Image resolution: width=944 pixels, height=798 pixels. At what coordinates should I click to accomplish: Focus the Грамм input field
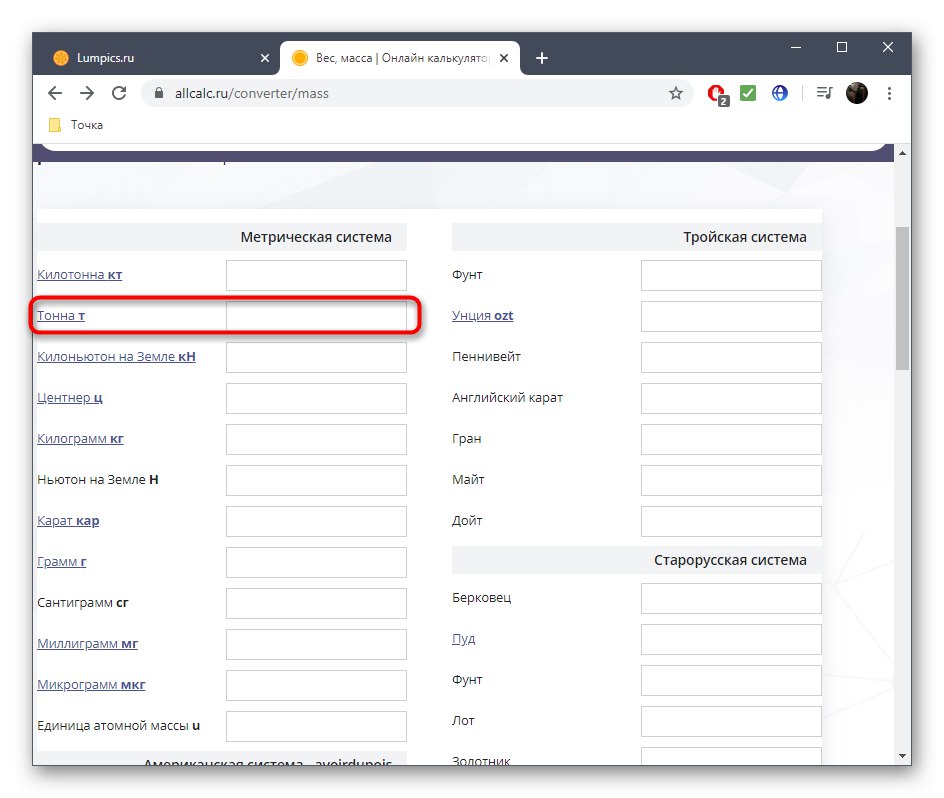tap(316, 562)
